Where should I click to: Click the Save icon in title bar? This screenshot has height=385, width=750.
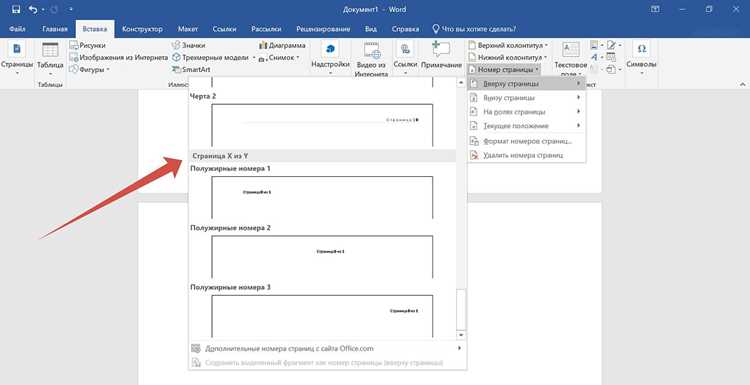(16, 9)
